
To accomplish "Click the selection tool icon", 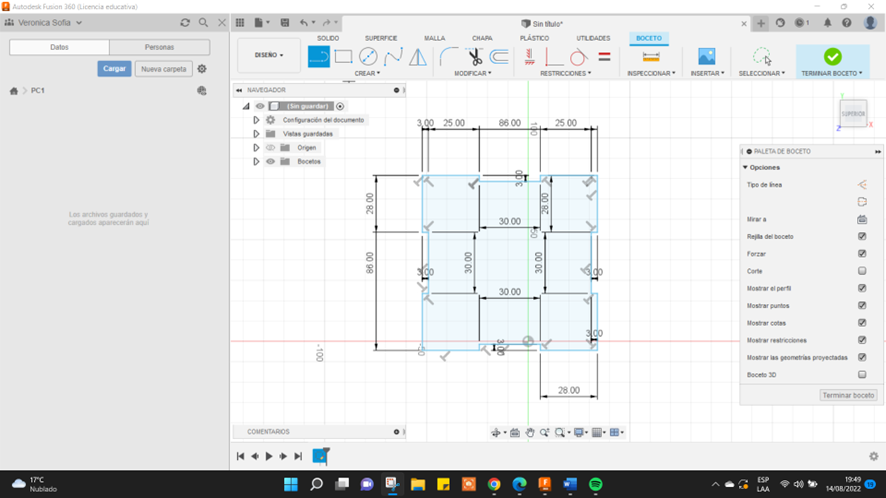I will (762, 57).
